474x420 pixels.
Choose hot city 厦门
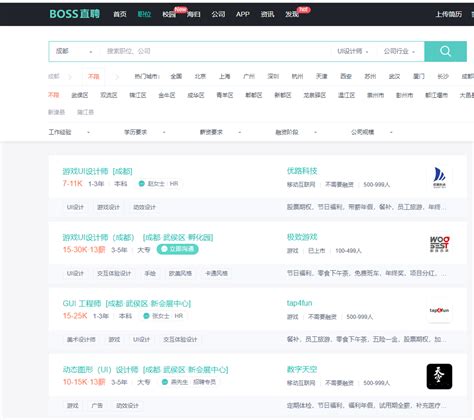[419, 76]
